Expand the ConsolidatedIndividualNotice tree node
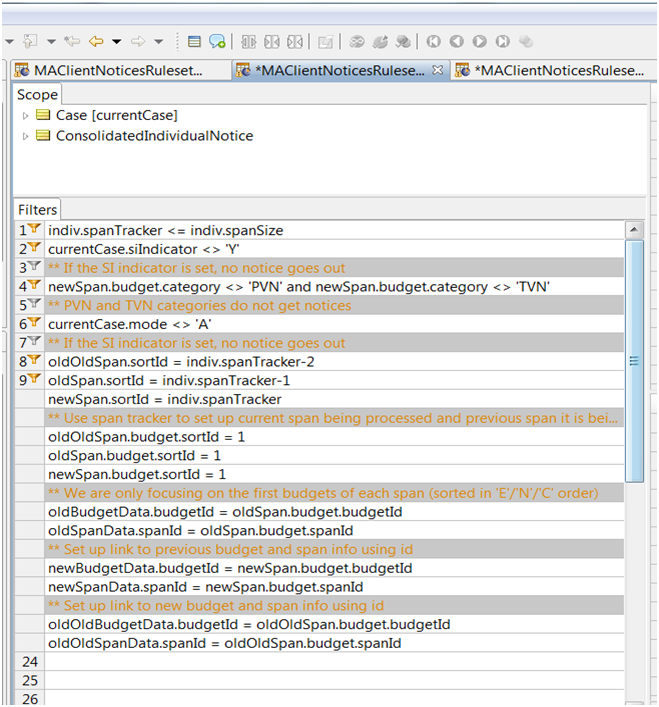 coord(25,136)
